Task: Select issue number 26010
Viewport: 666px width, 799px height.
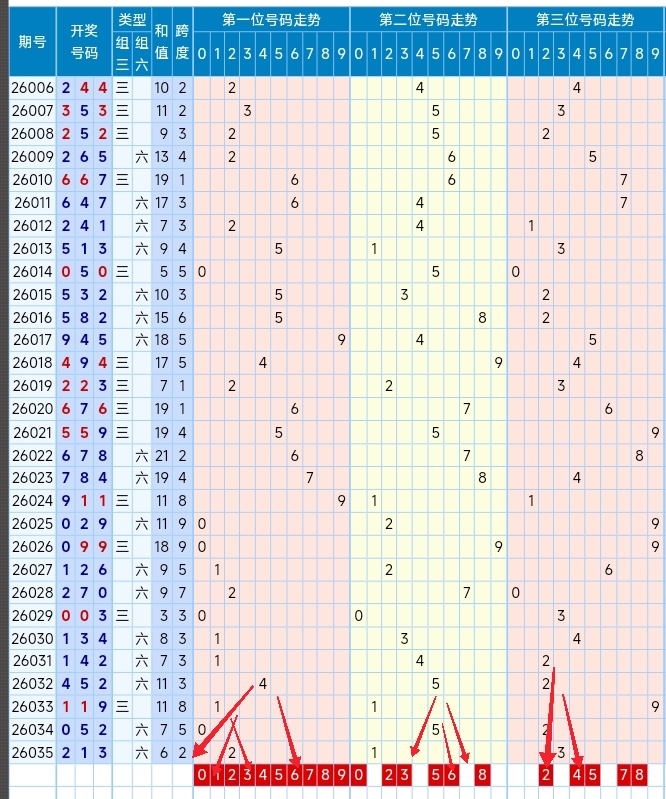Action: coord(33,180)
